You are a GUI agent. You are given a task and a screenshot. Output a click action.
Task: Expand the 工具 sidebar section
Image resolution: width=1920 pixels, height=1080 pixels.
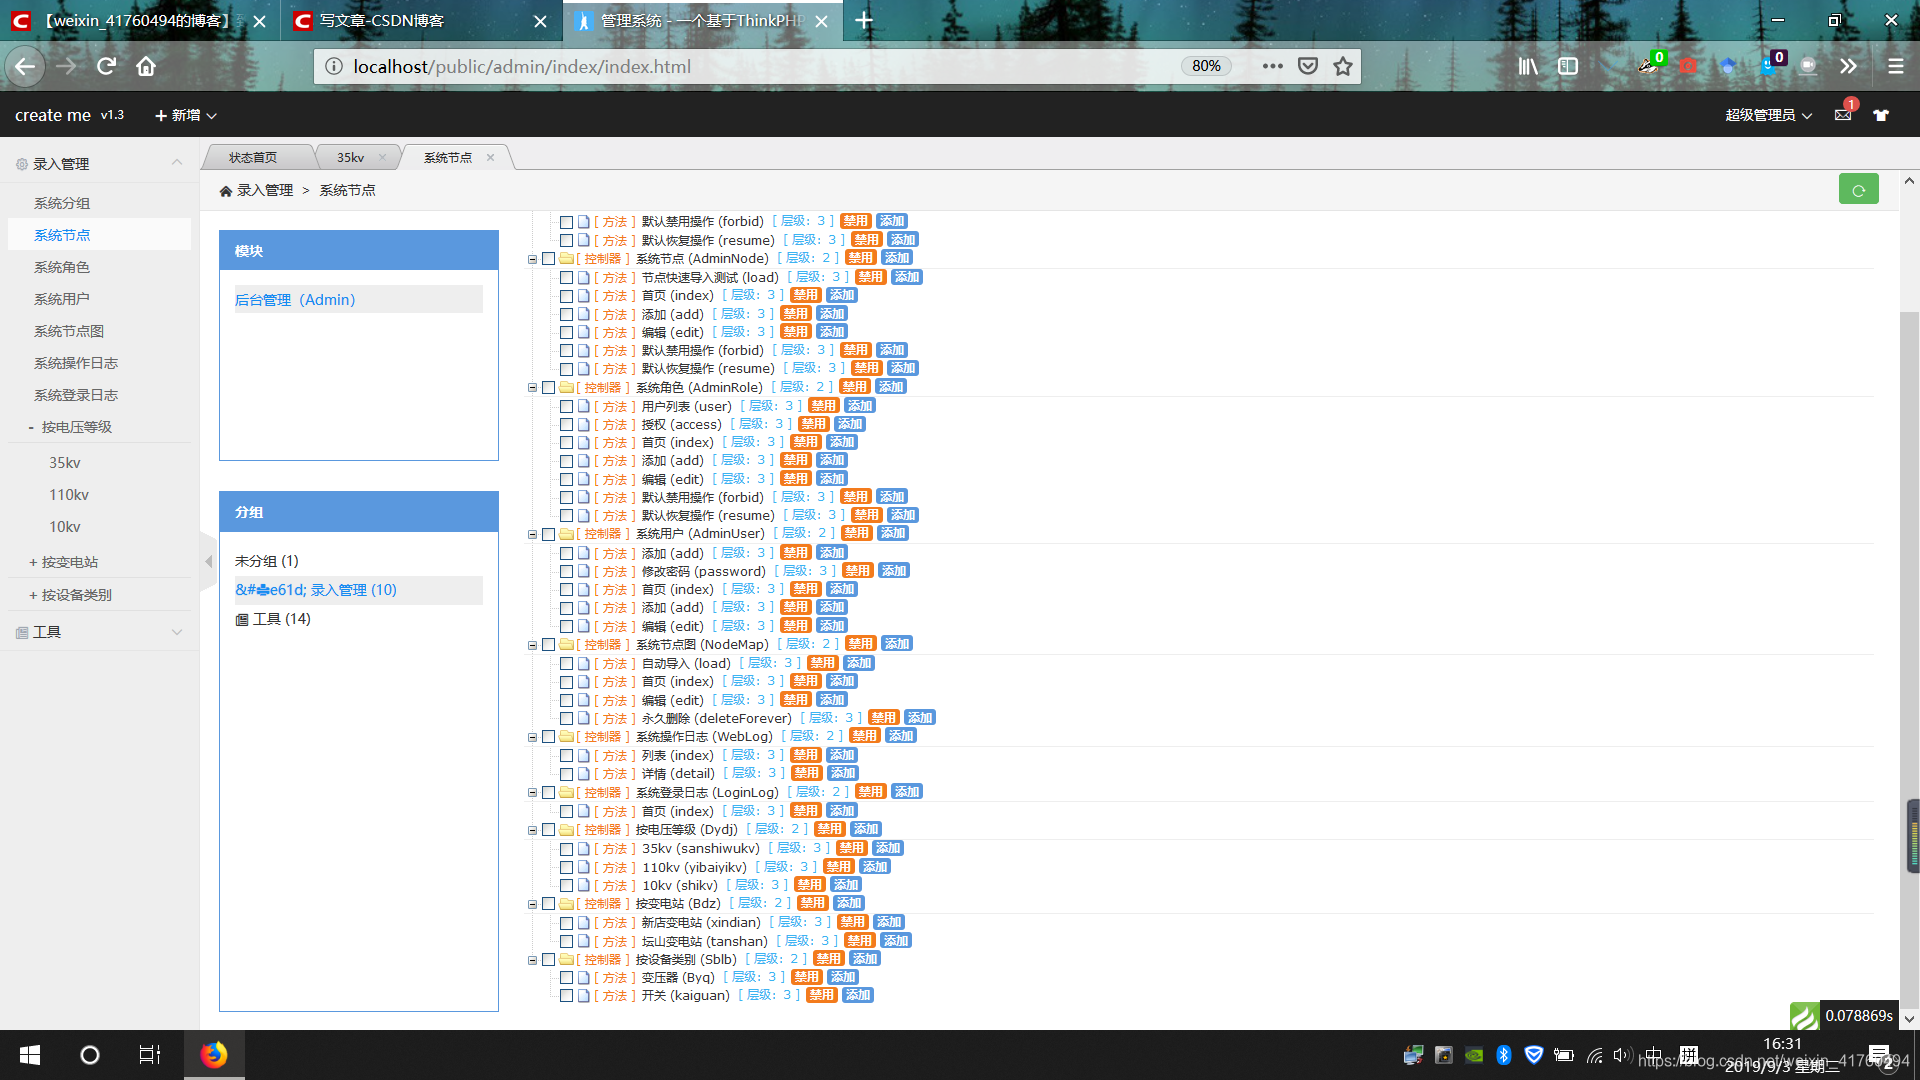pos(100,632)
